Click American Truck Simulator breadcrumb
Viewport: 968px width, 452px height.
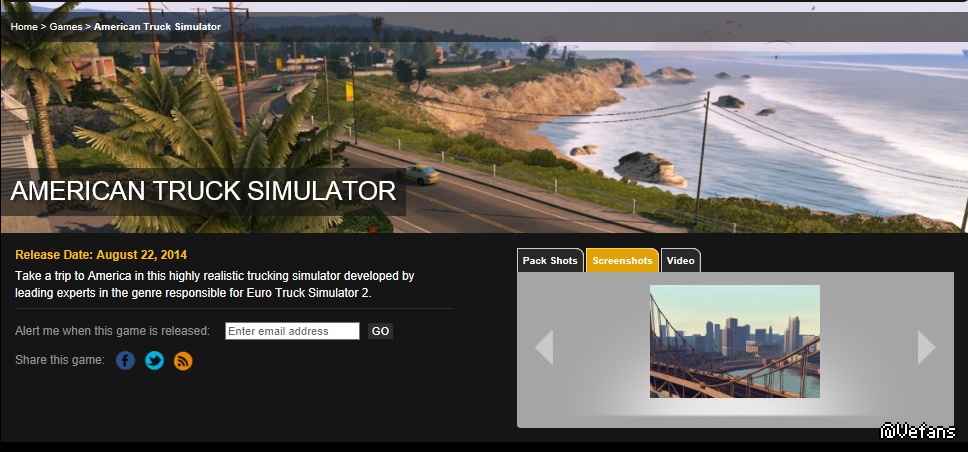[157, 27]
